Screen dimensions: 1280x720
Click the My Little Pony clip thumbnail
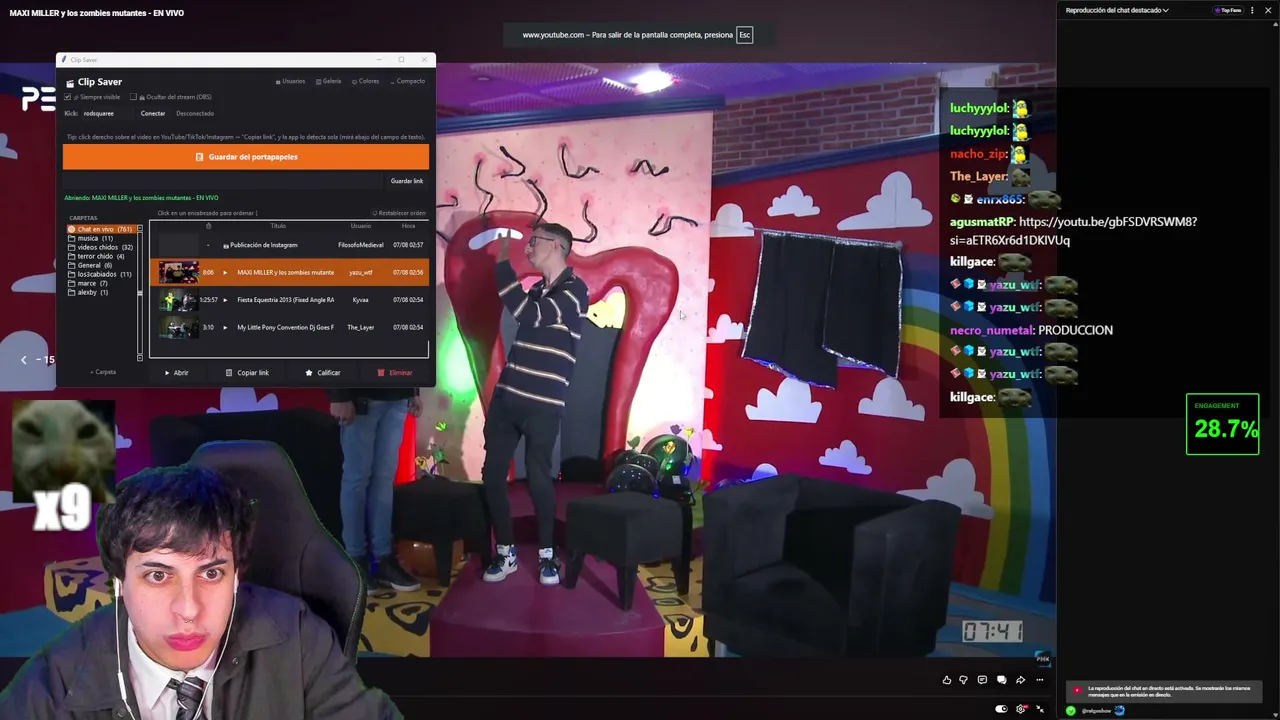coord(177,327)
